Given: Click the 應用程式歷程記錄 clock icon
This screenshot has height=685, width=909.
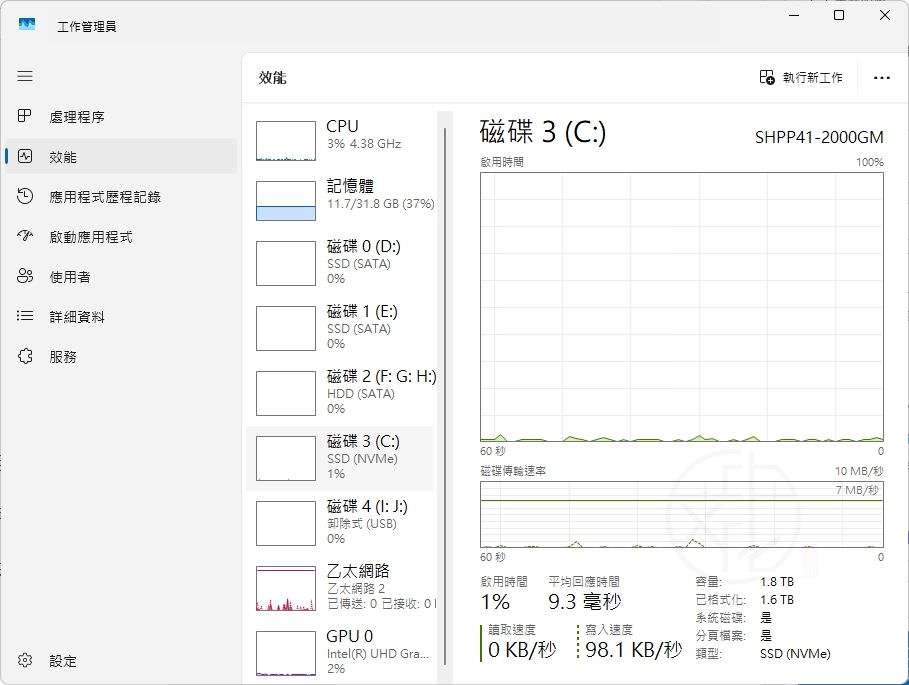Looking at the screenshot, I should point(25,196).
